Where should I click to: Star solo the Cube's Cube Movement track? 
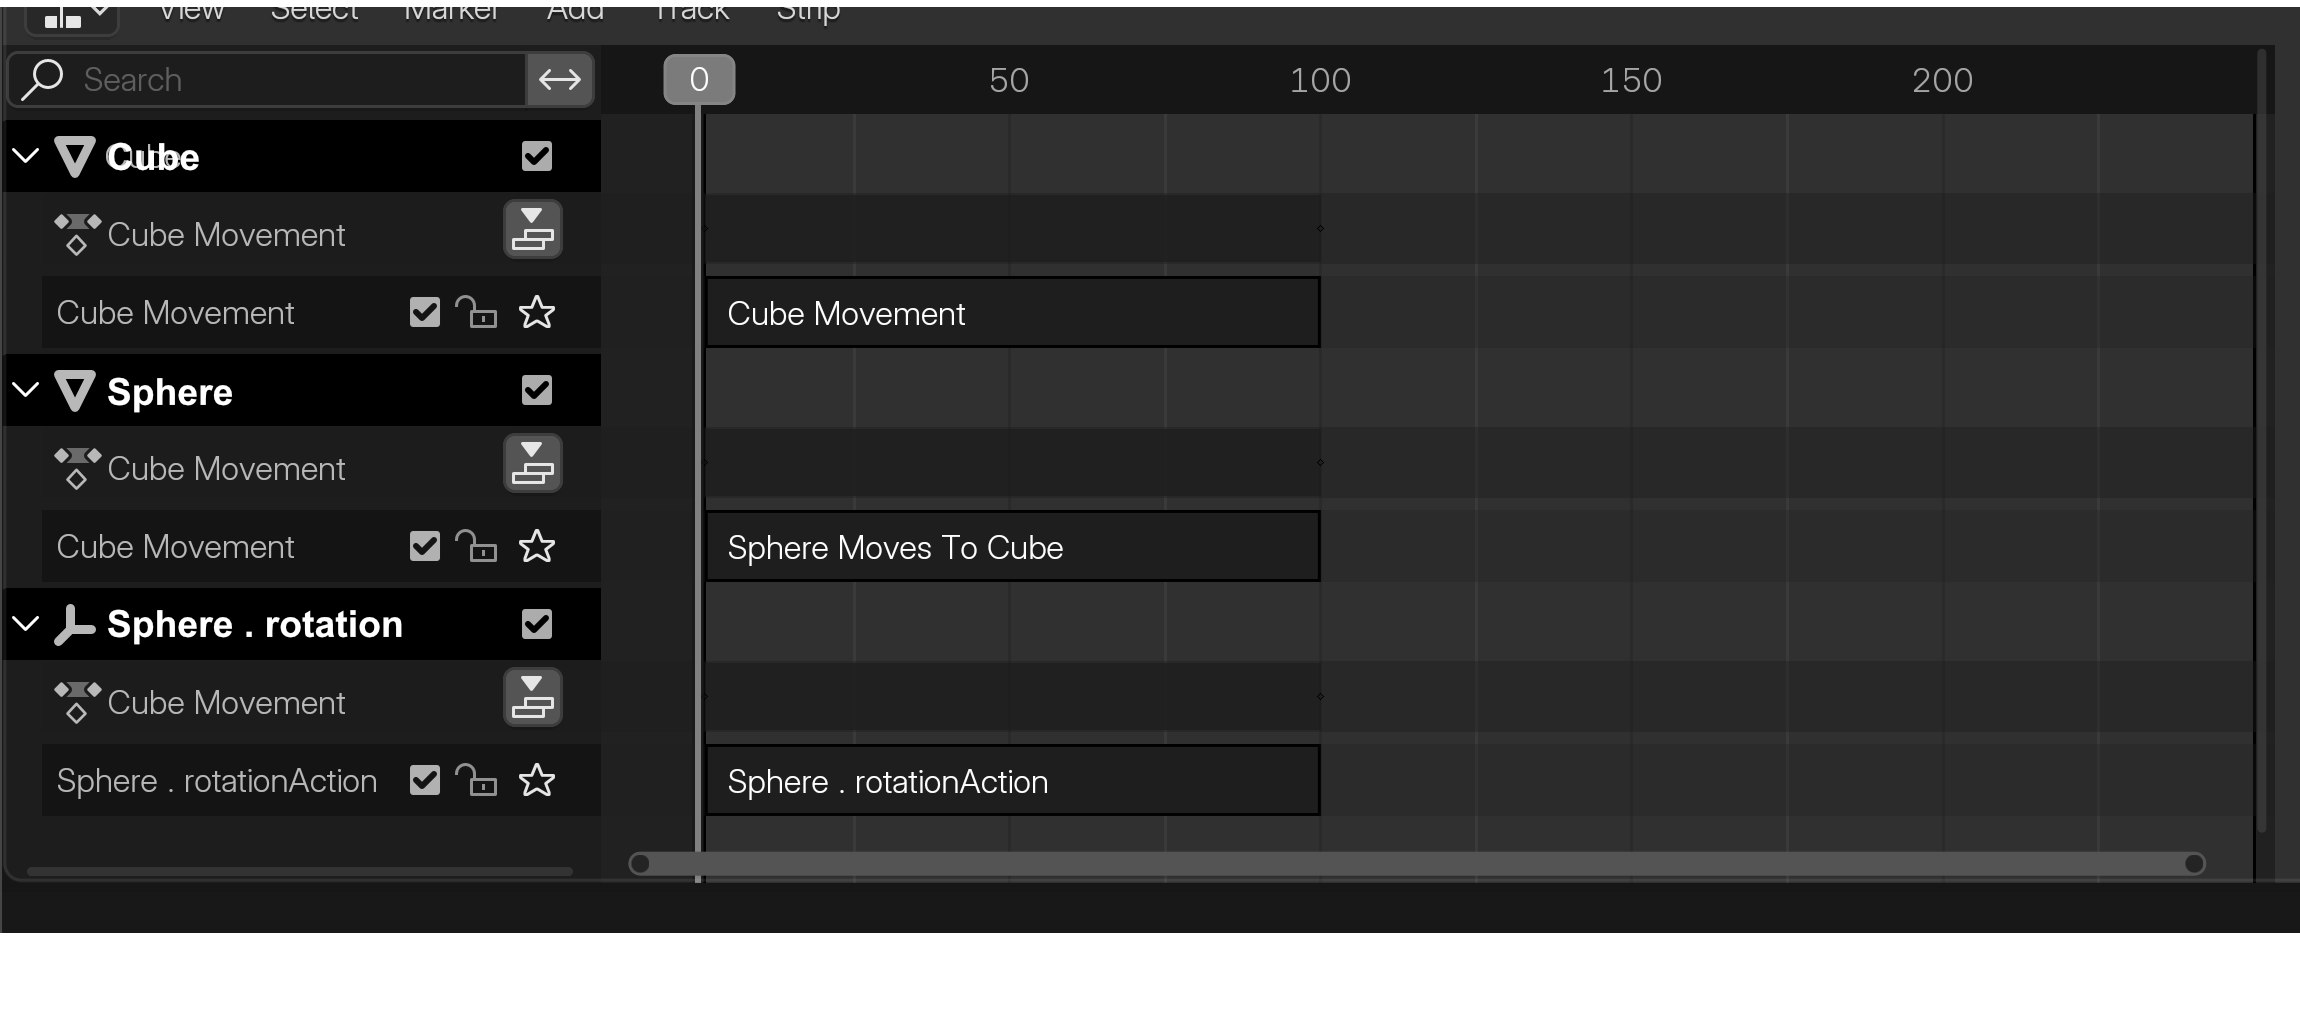(x=537, y=313)
